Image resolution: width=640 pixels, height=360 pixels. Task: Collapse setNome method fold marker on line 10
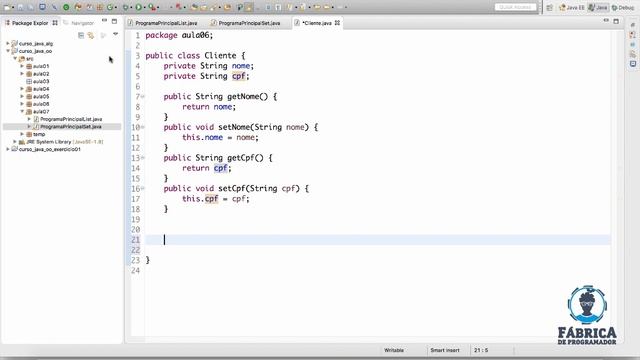pos(142,127)
